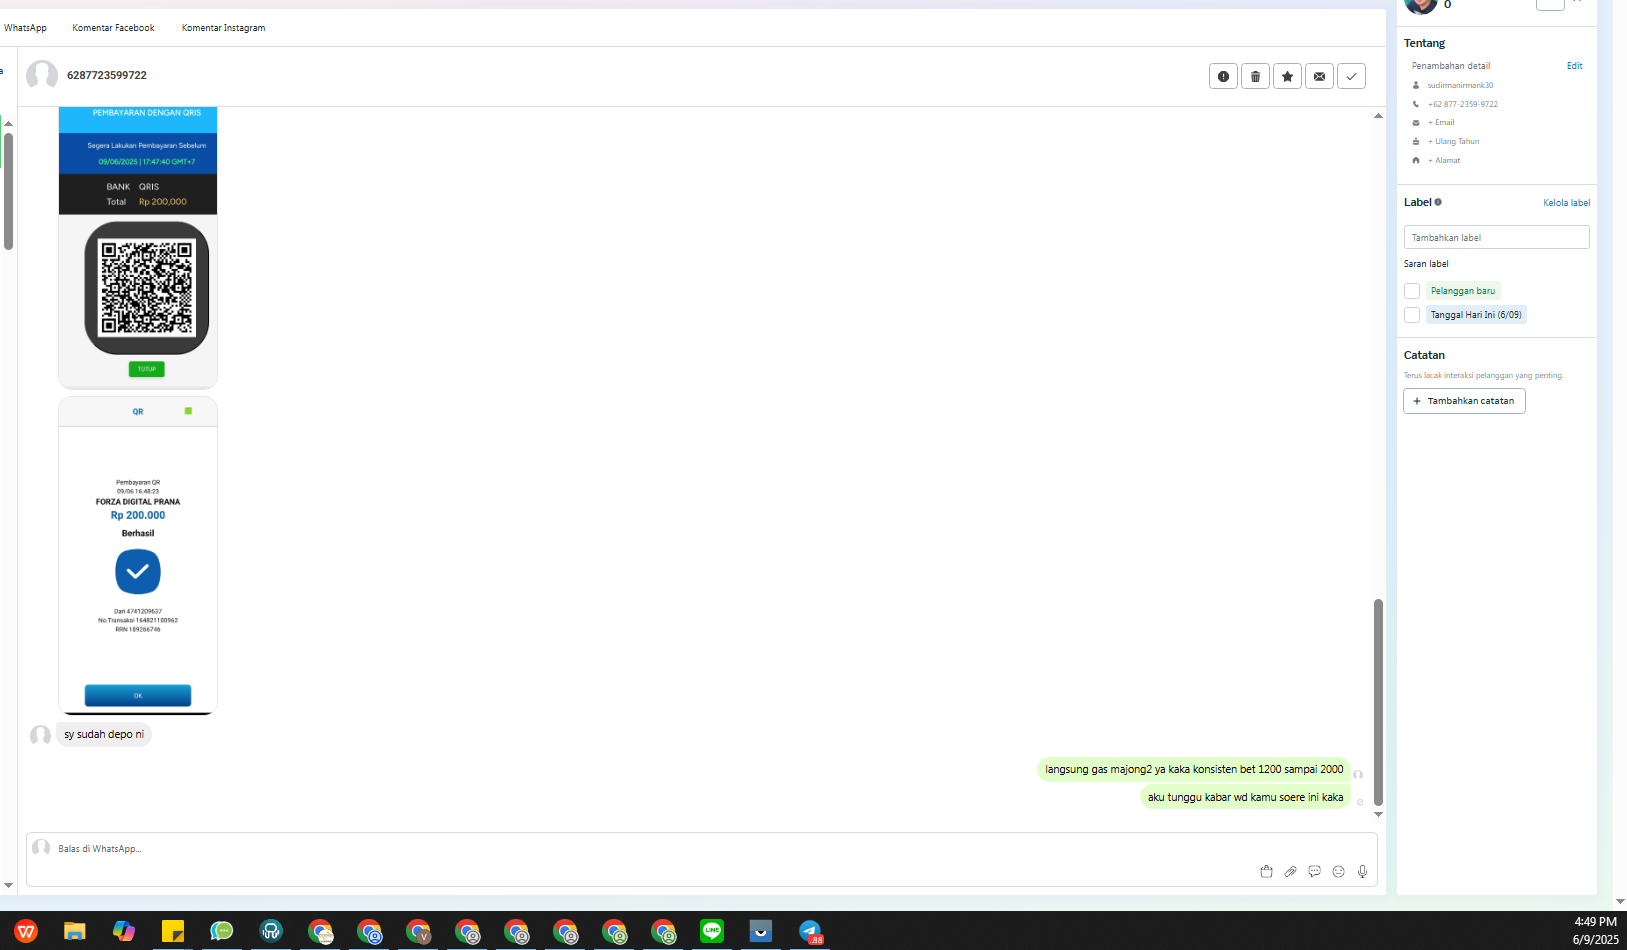
Task: Click the contact avatar beside 6287723599722
Action: (42, 75)
